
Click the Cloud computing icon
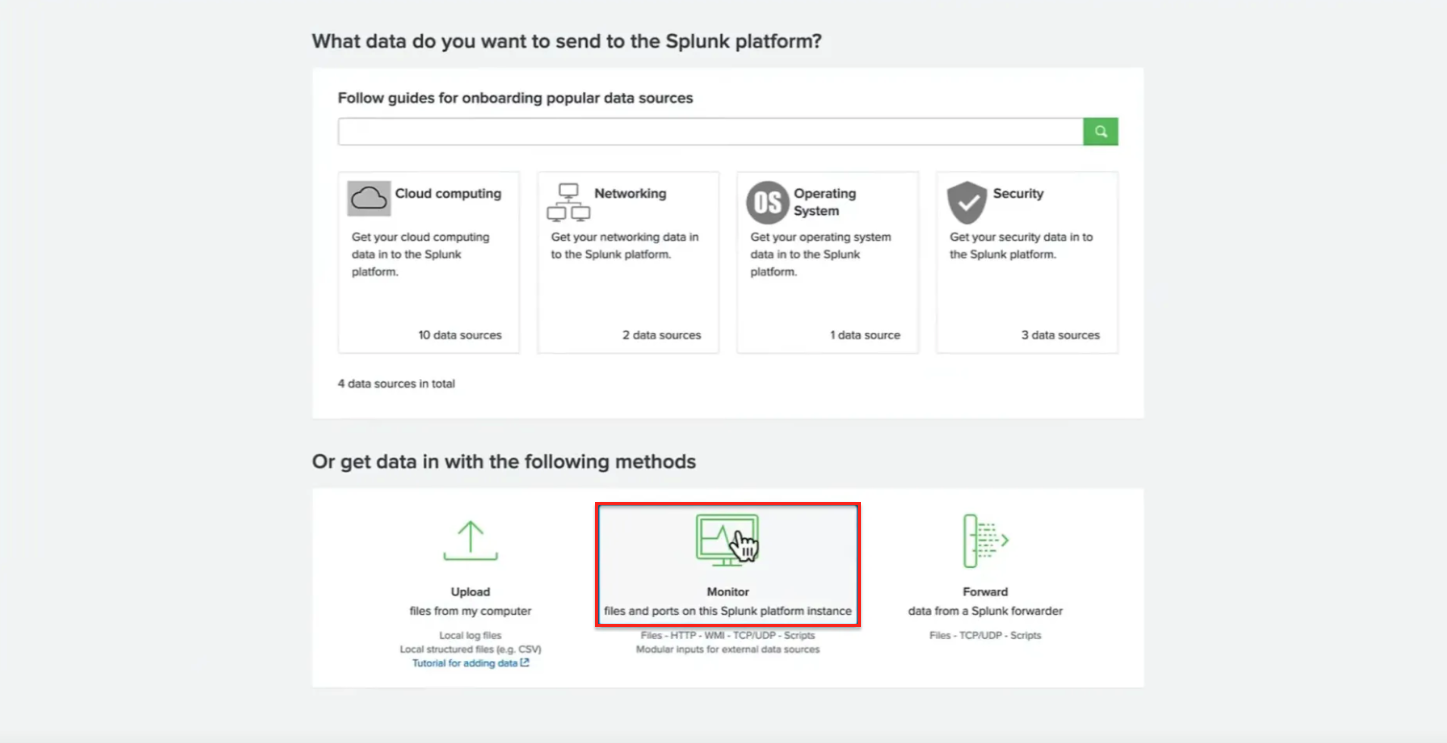tap(368, 197)
